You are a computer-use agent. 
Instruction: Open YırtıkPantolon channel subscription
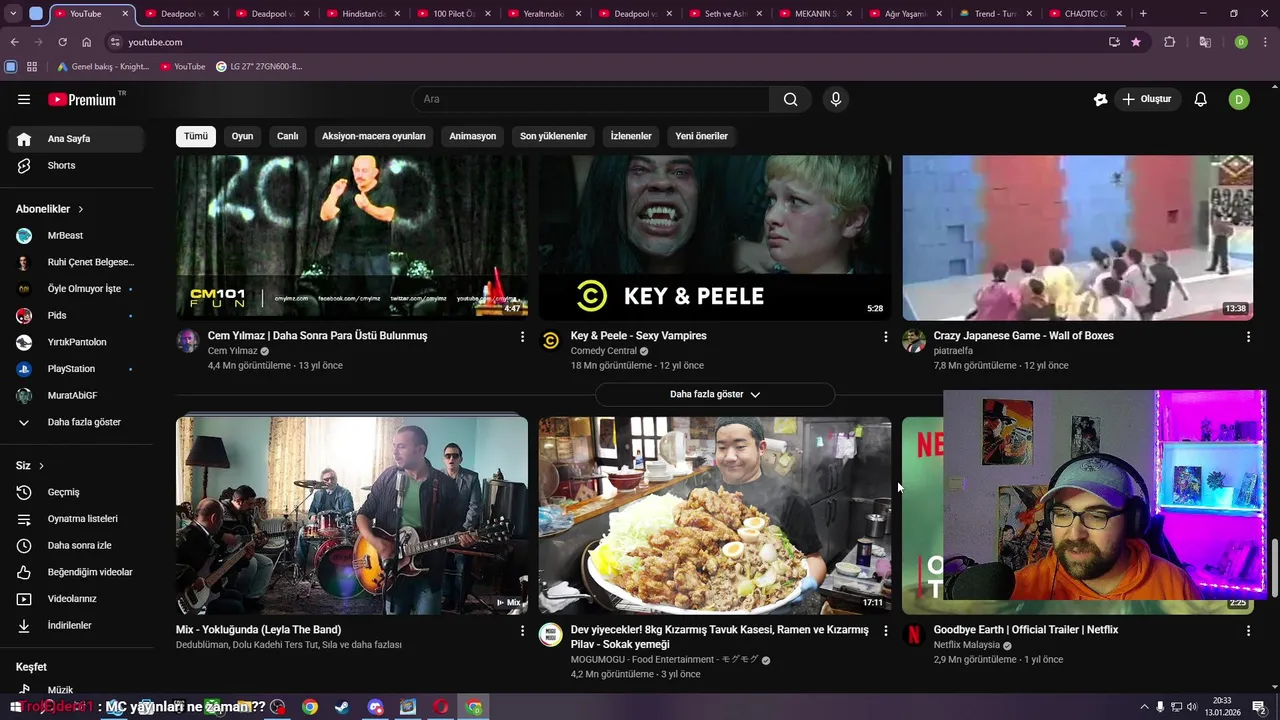[76, 342]
